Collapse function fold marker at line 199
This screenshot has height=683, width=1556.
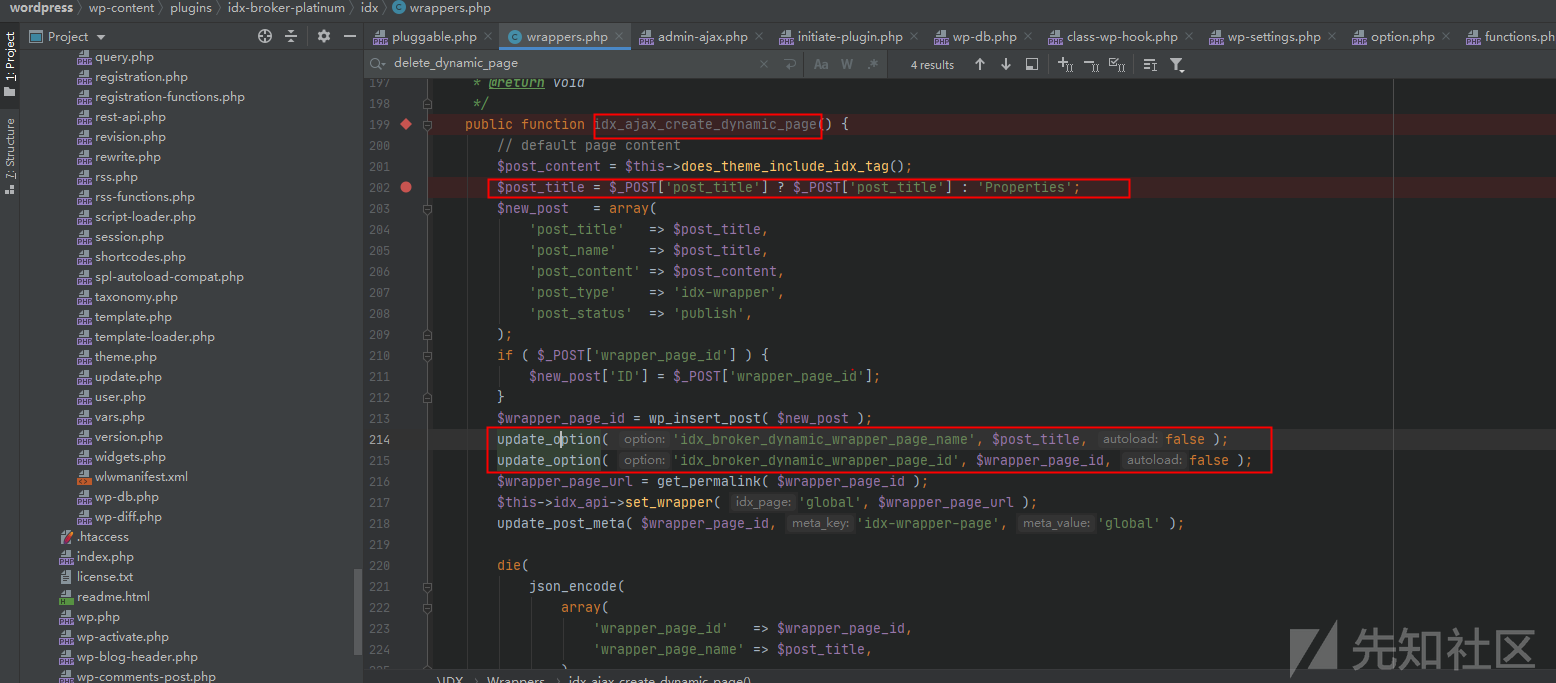[427, 124]
